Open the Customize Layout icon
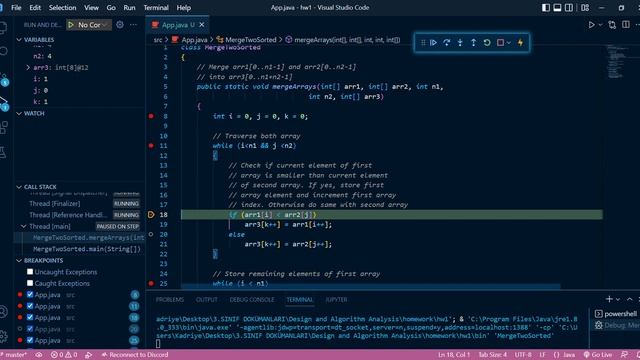The image size is (640, 360). 585,7
